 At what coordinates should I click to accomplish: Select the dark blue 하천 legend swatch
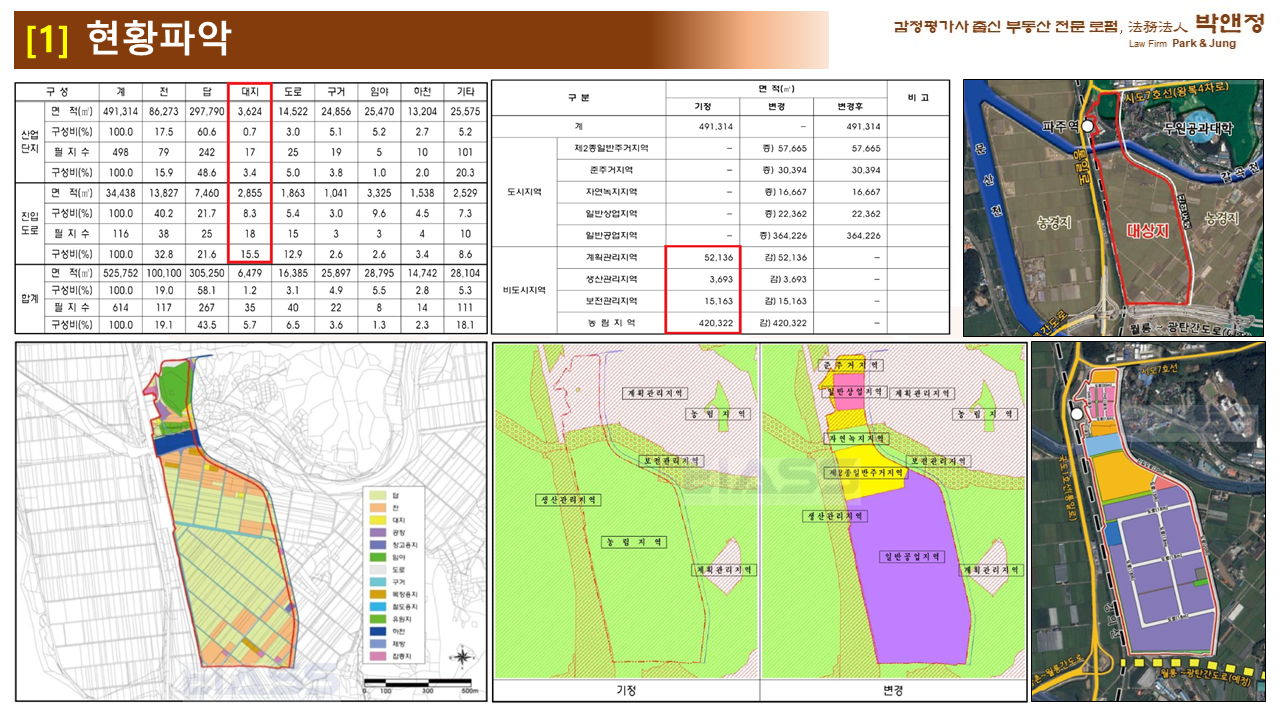[x=377, y=629]
